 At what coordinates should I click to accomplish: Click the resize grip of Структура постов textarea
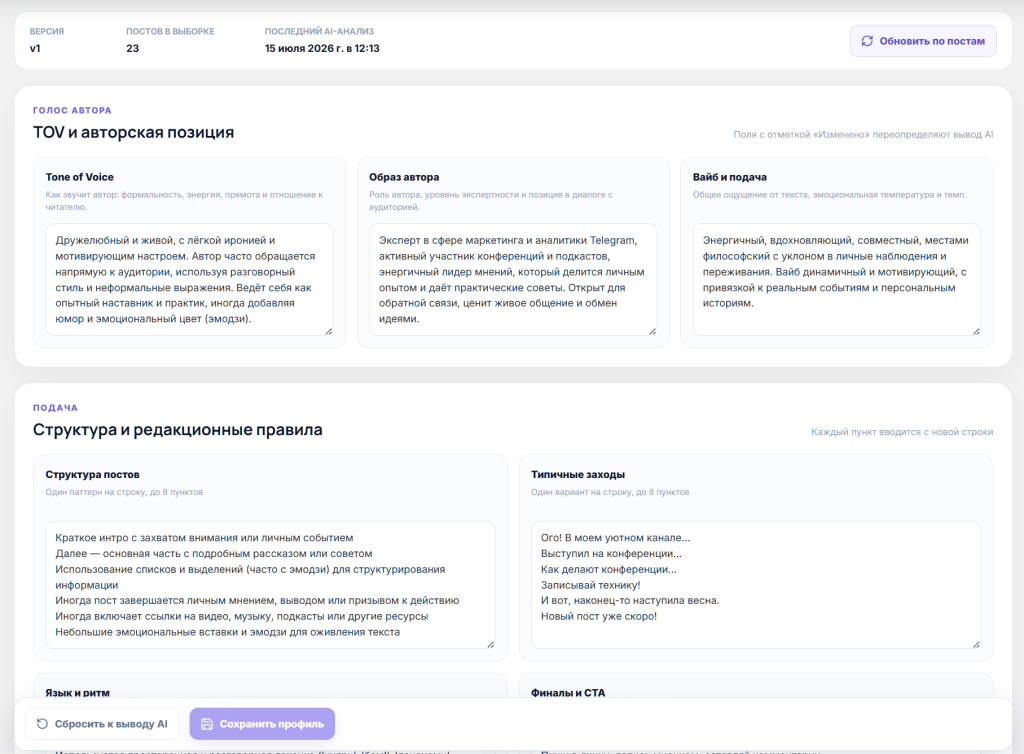pos(490,644)
